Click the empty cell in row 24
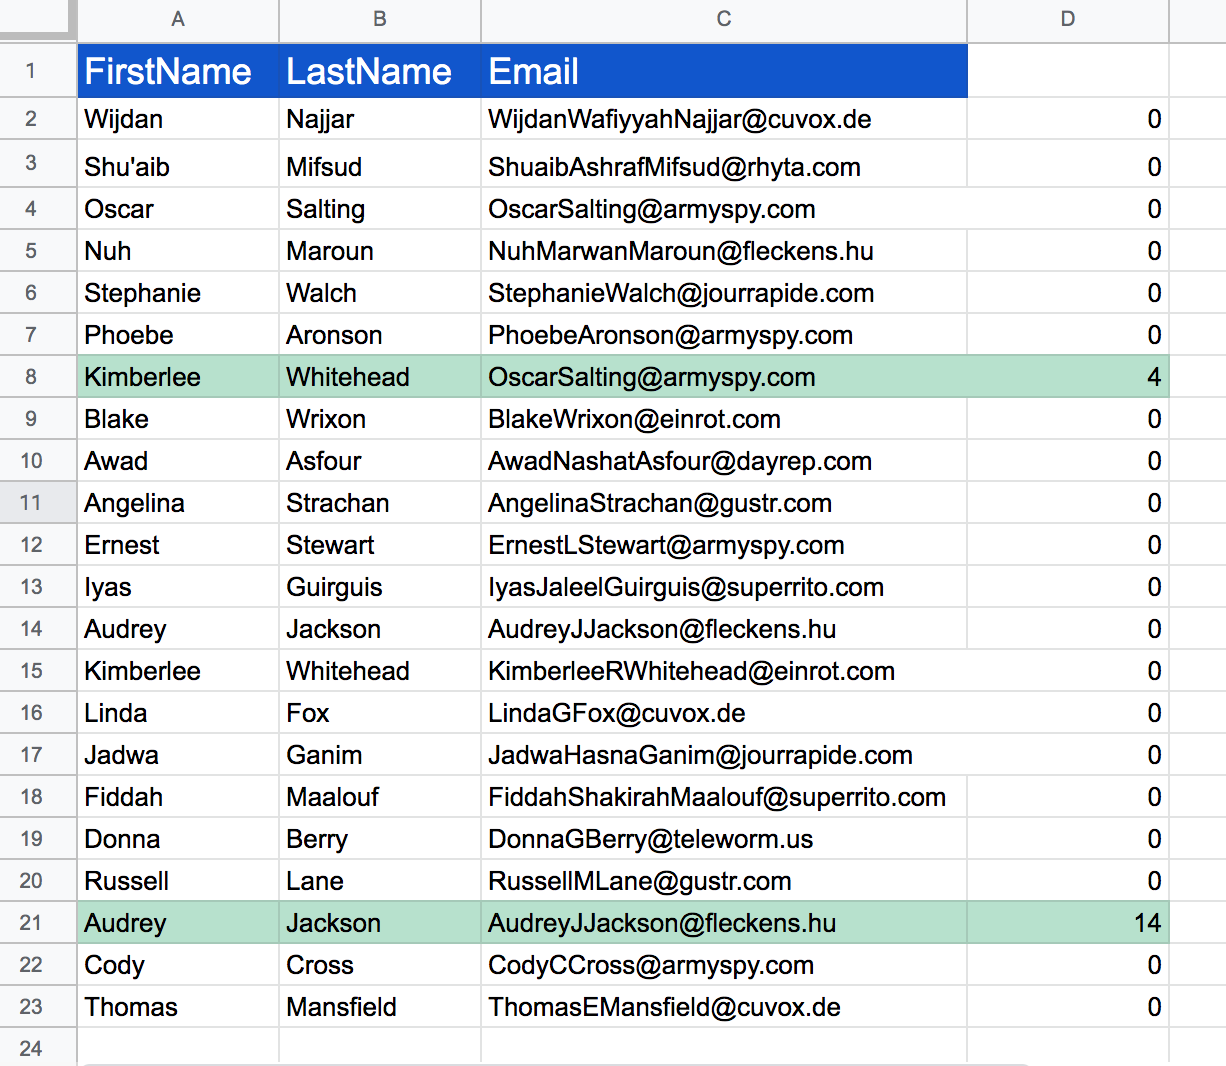The height and width of the screenshot is (1066, 1226). pos(178,1045)
